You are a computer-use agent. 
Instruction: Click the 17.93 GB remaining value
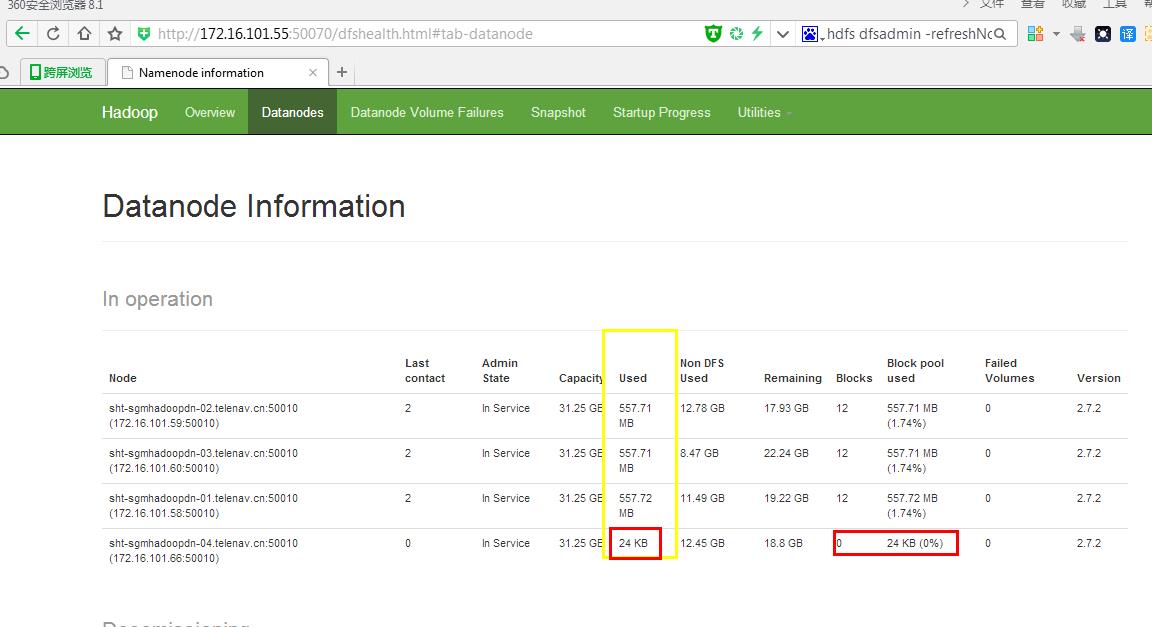[786, 408]
